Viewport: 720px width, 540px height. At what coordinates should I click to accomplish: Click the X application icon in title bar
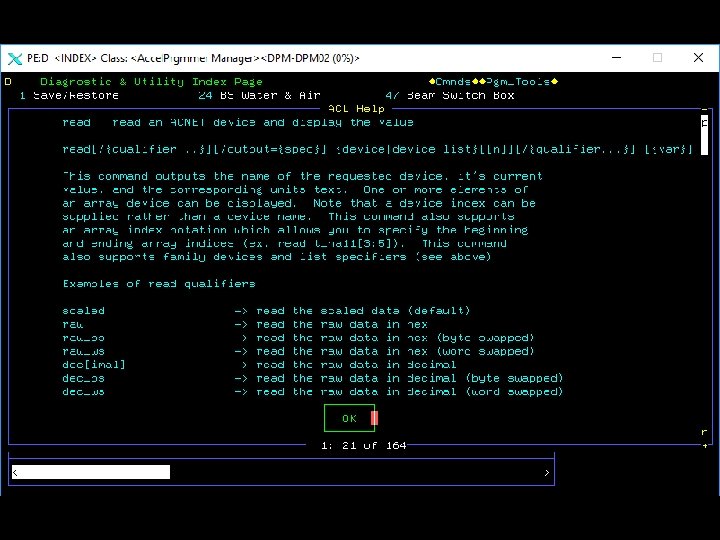click(x=15, y=58)
